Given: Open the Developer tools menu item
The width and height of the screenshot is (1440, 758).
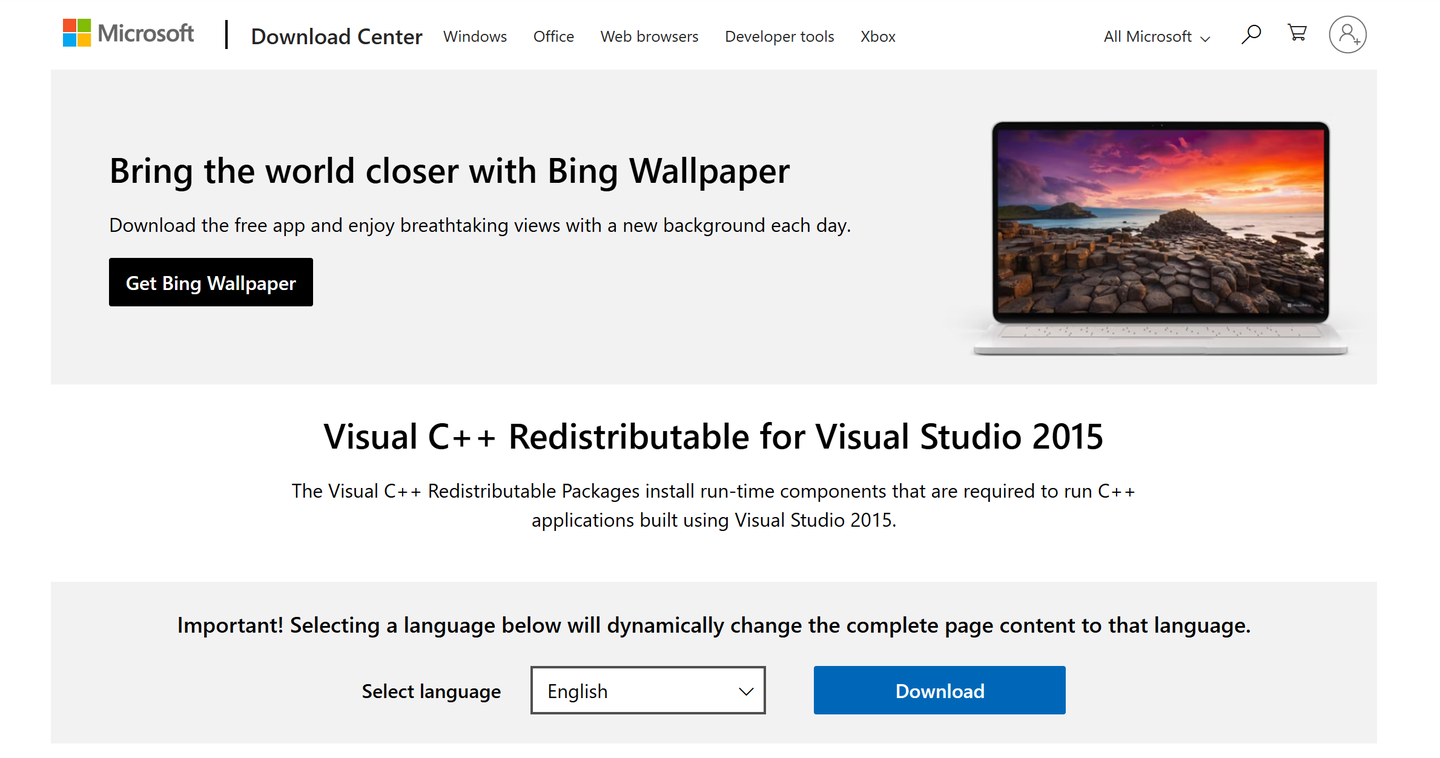Looking at the screenshot, I should [780, 36].
